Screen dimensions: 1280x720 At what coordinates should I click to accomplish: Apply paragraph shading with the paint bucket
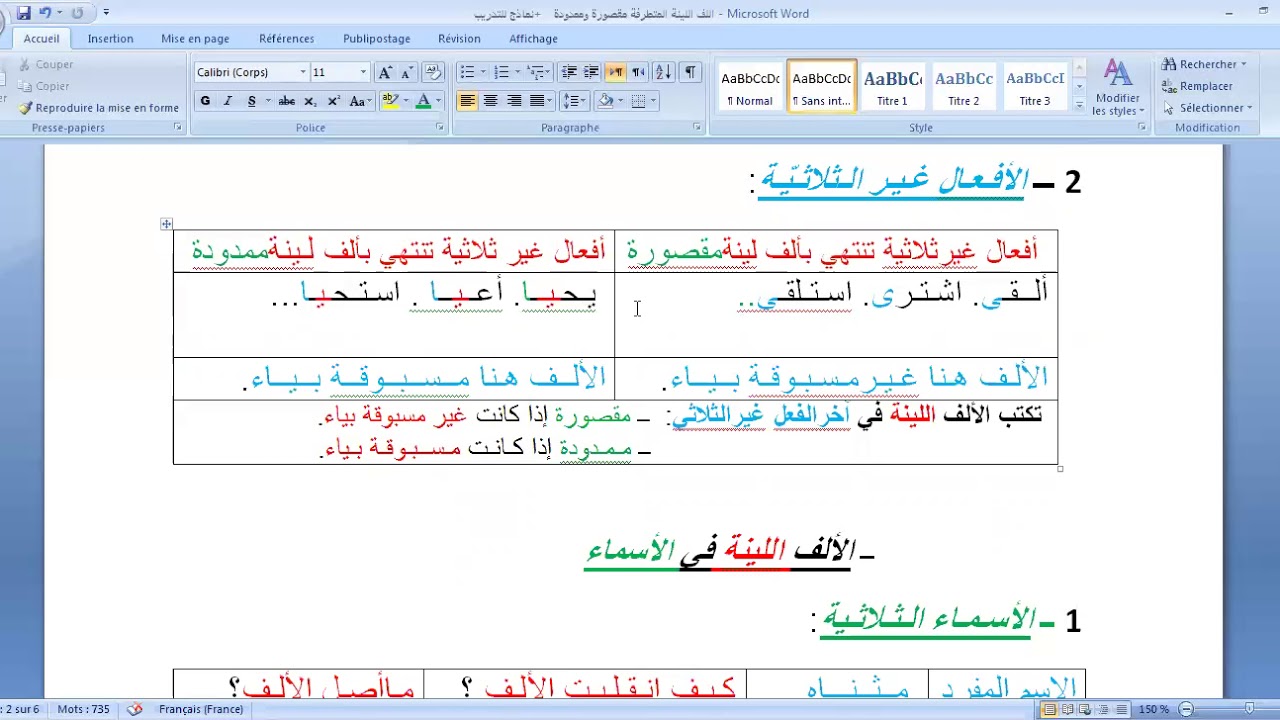pos(604,101)
